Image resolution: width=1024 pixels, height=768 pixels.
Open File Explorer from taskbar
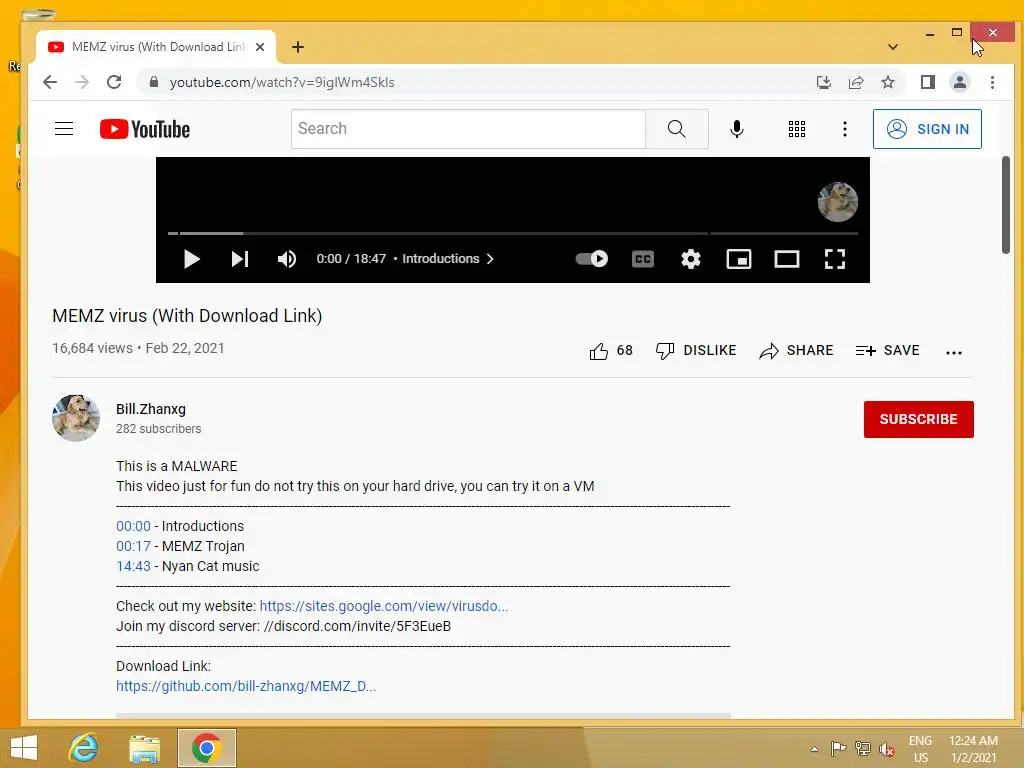coord(144,748)
